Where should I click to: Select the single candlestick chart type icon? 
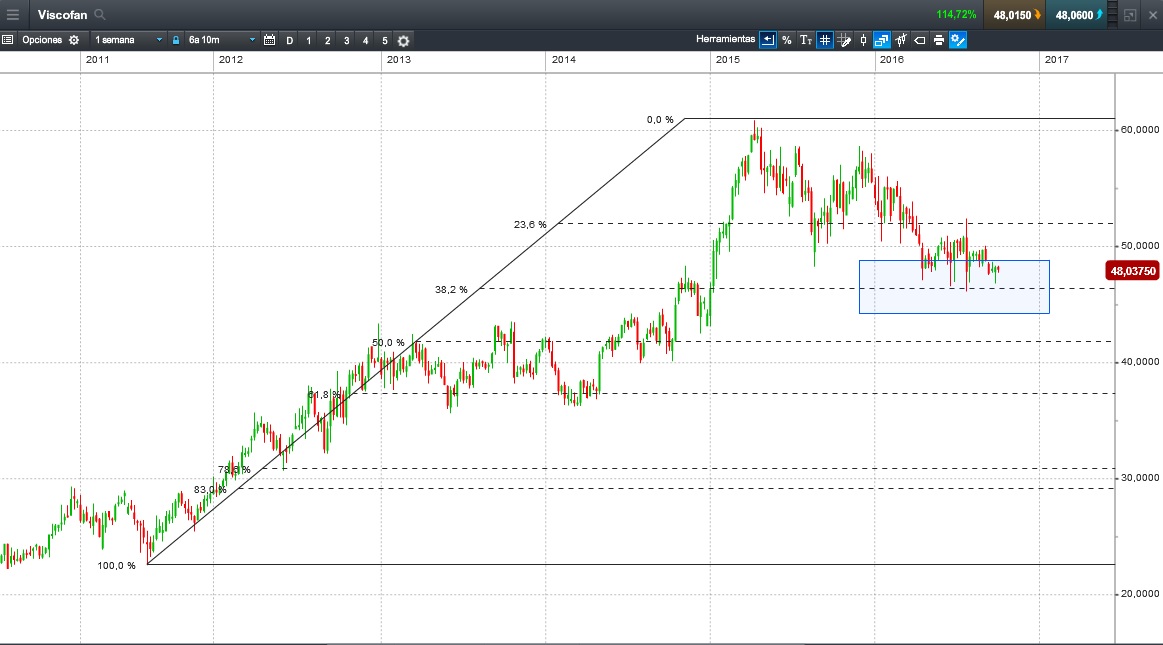(863, 40)
